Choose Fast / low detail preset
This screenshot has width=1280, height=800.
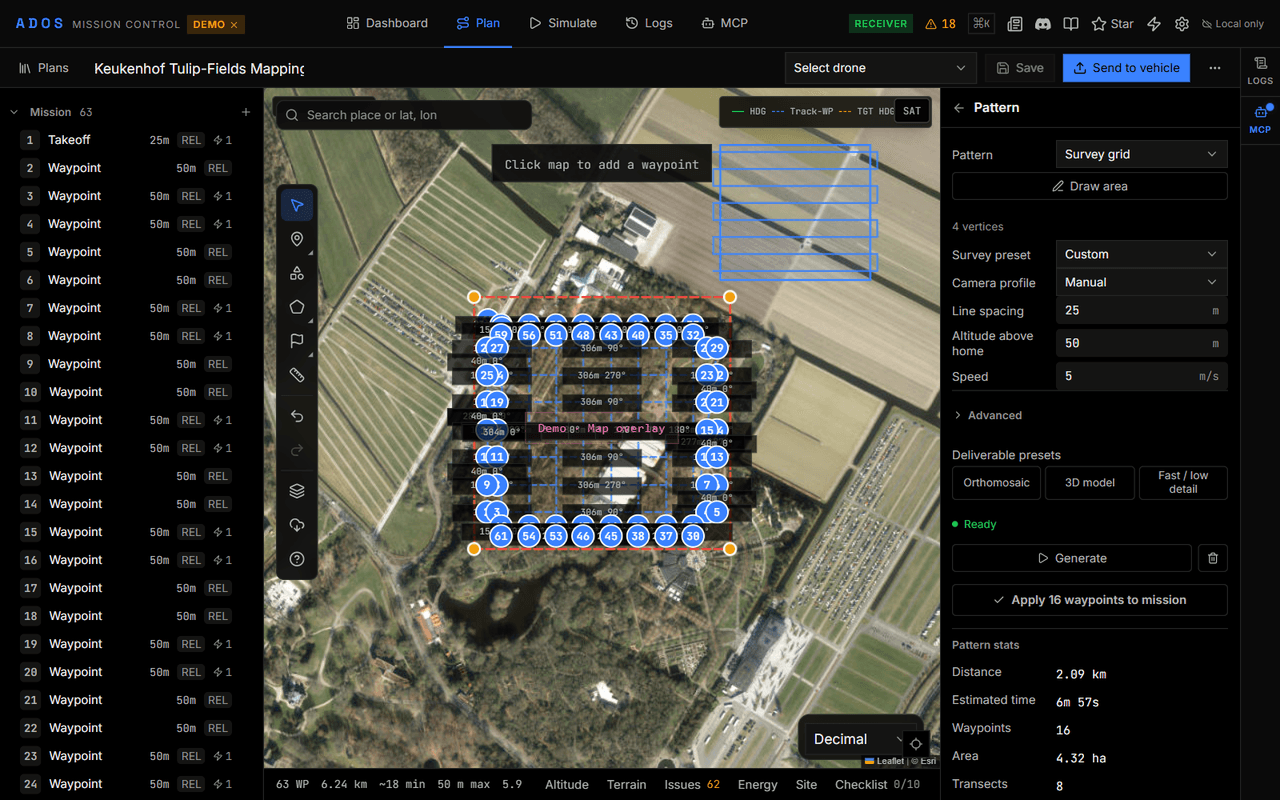[1183, 483]
